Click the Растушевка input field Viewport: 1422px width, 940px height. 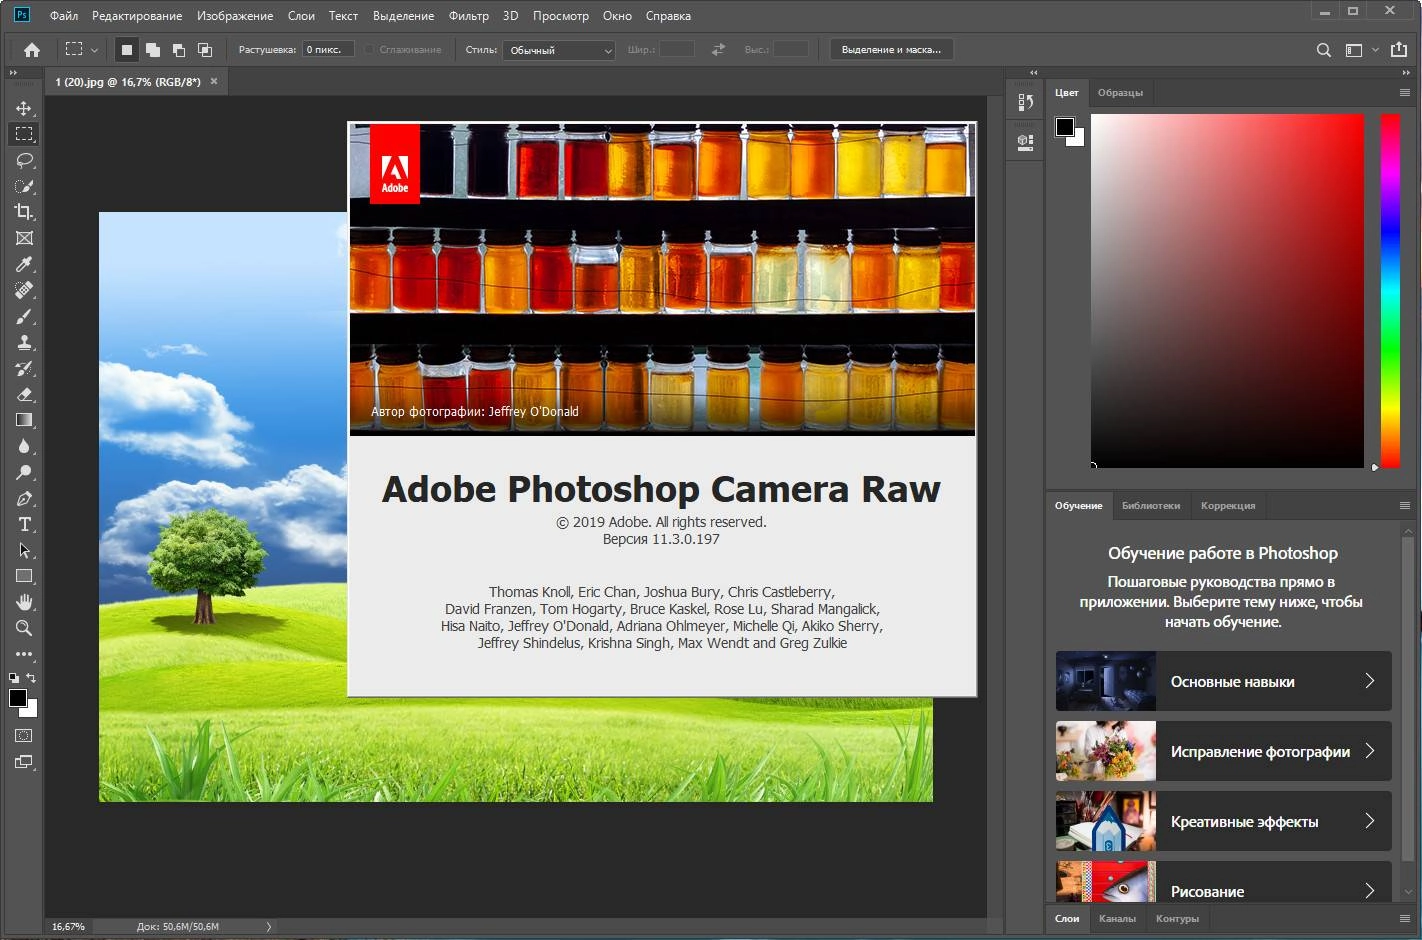click(328, 50)
